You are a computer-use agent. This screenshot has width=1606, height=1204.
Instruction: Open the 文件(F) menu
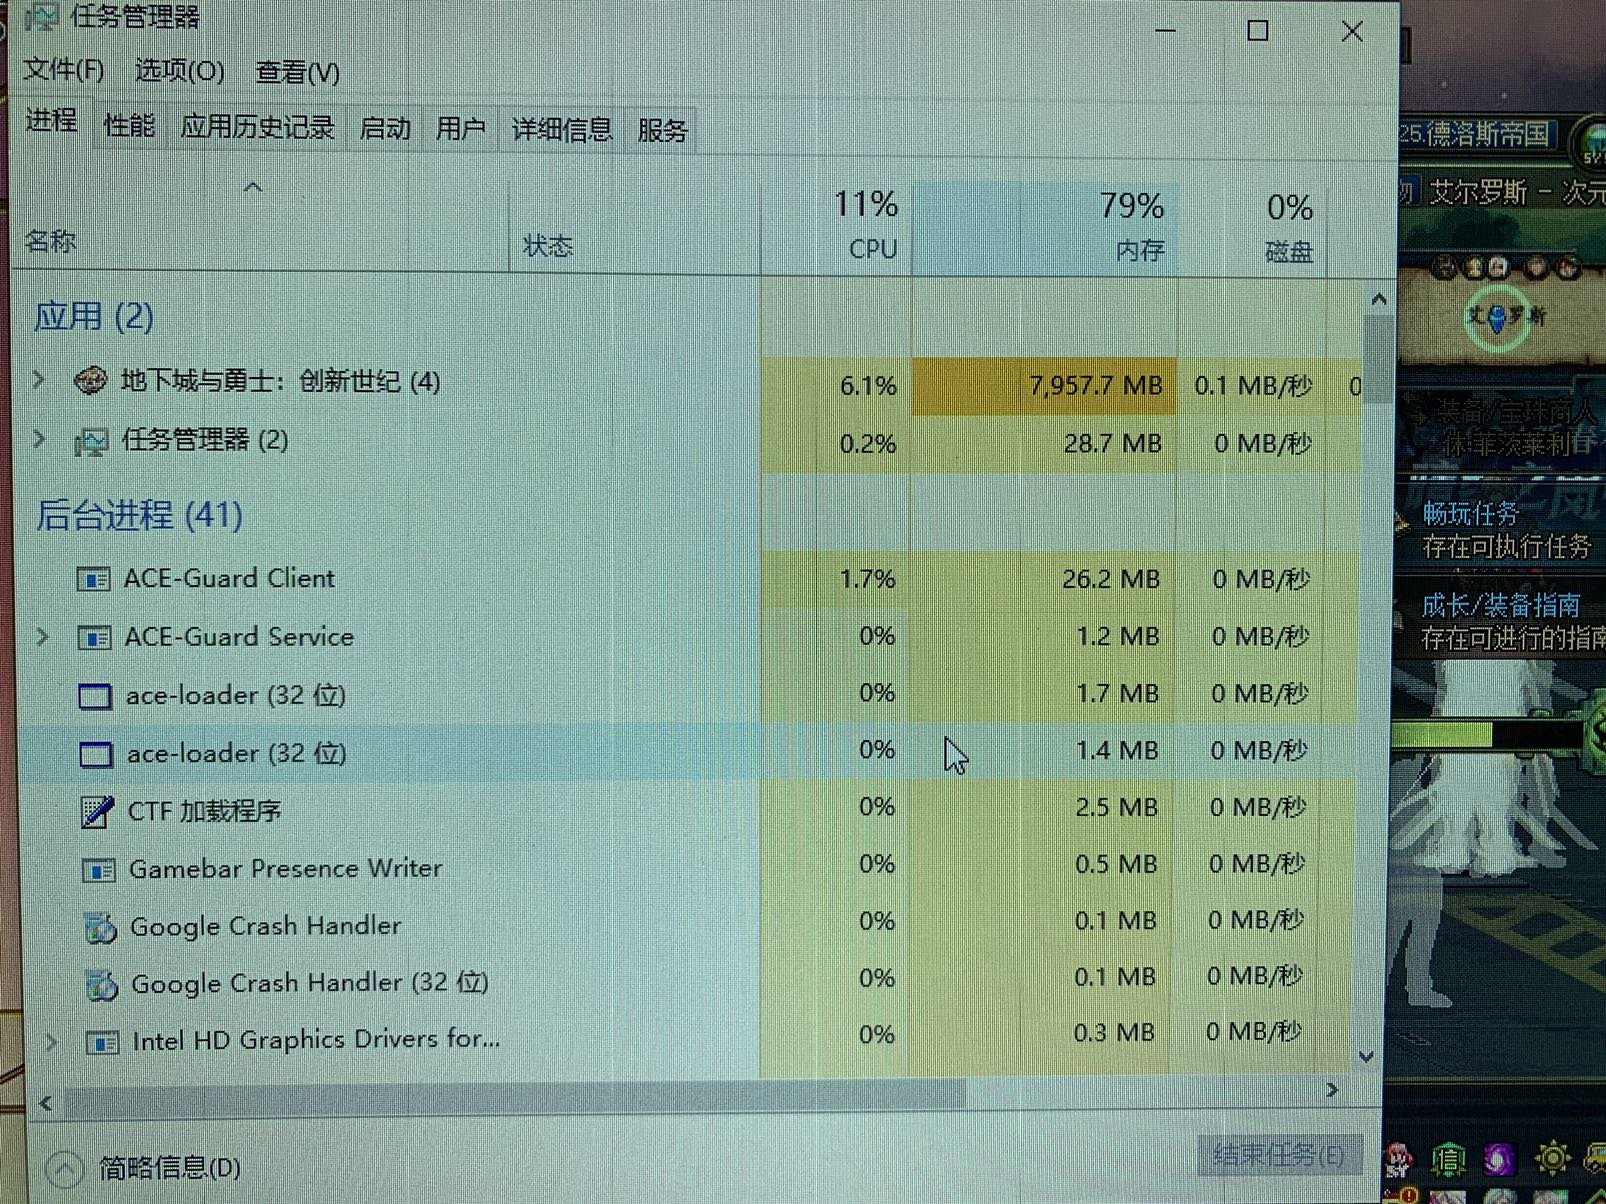click(x=63, y=70)
